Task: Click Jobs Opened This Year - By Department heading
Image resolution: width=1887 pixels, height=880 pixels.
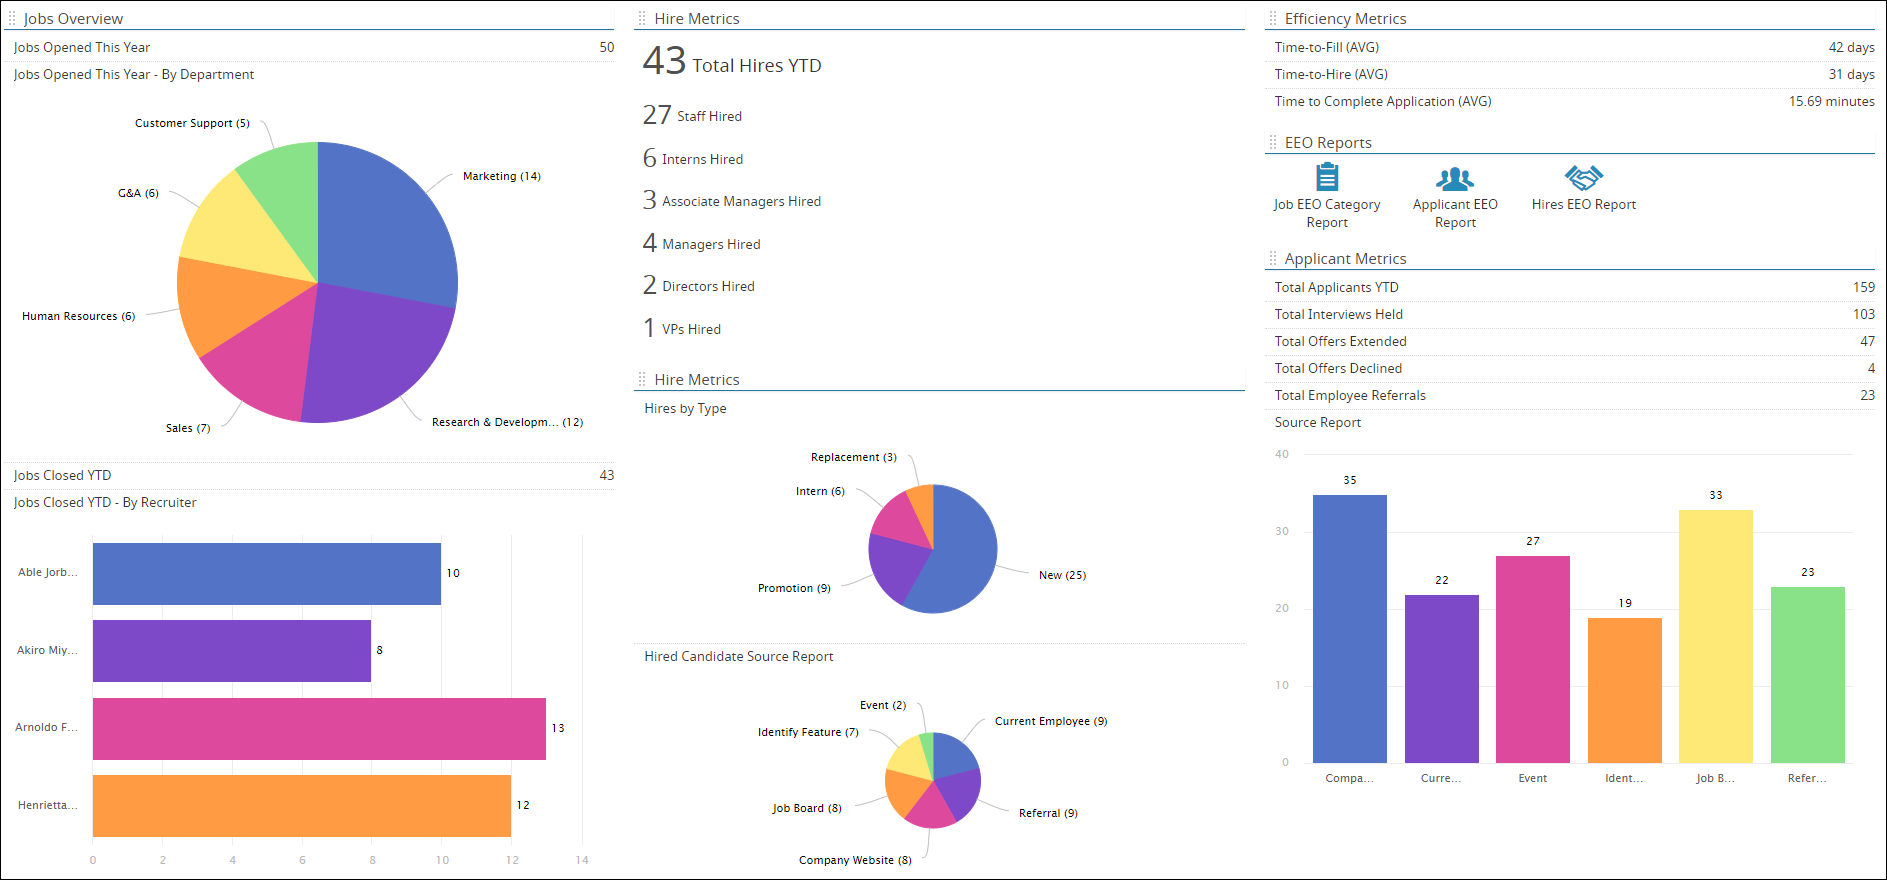Action: pyautogui.click(x=133, y=74)
